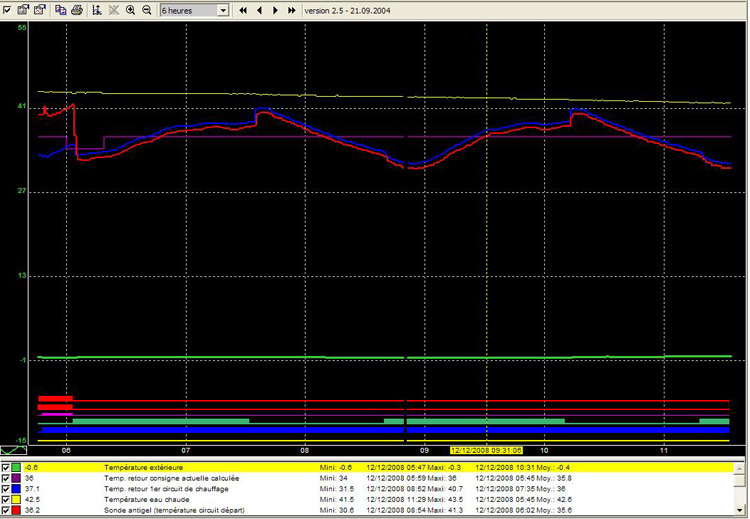750x519 pixels.
Task: Toggle the checkbox at far left of toolbar
Action: tap(7, 9)
